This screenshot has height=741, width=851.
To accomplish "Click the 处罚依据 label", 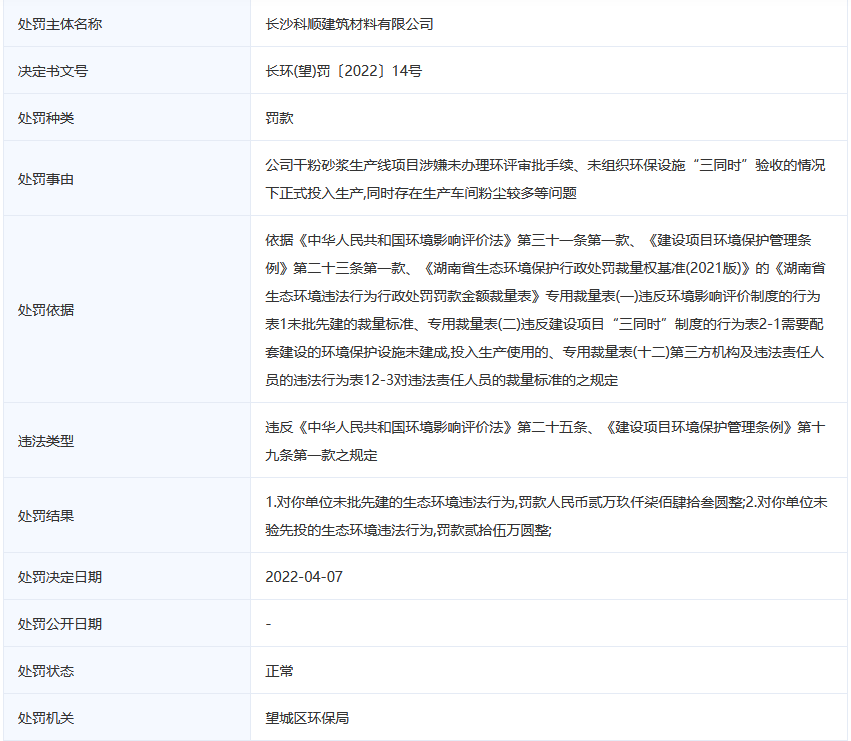I will click(46, 310).
